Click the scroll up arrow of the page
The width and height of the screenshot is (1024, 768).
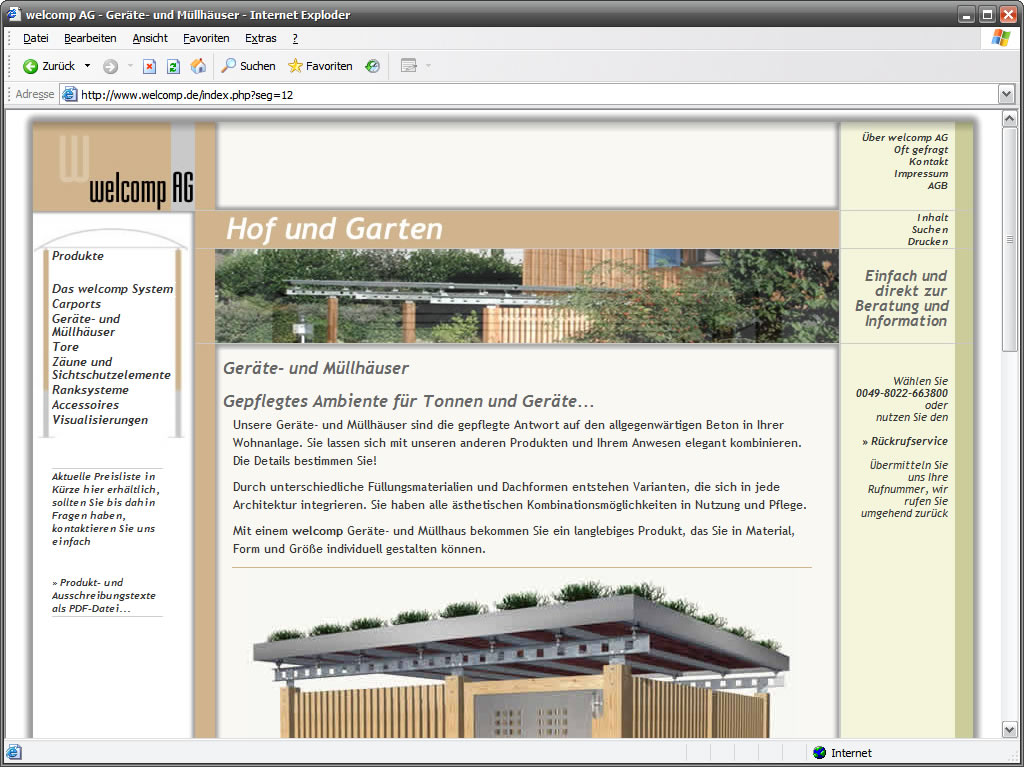tap(1010, 119)
